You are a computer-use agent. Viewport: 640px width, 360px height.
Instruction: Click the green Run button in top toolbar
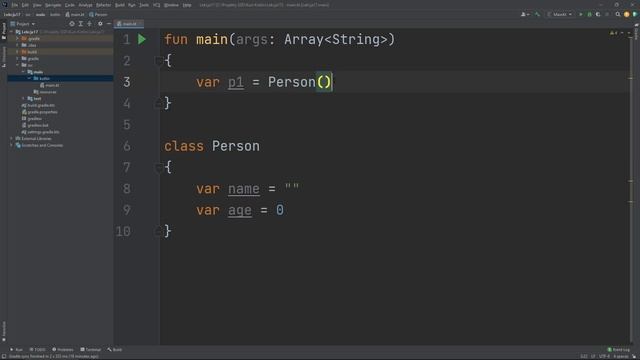point(581,14)
